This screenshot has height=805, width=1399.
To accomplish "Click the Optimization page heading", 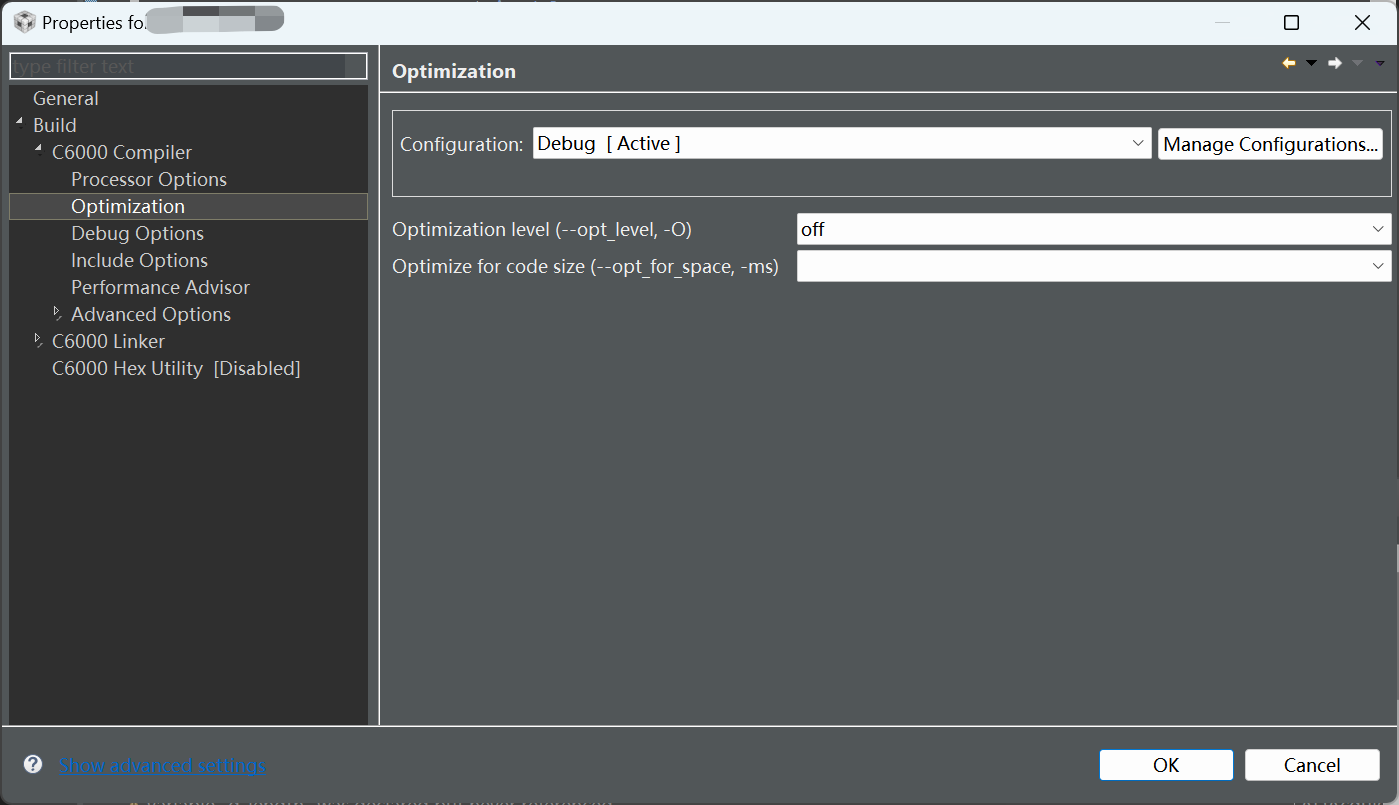I will 454,71.
